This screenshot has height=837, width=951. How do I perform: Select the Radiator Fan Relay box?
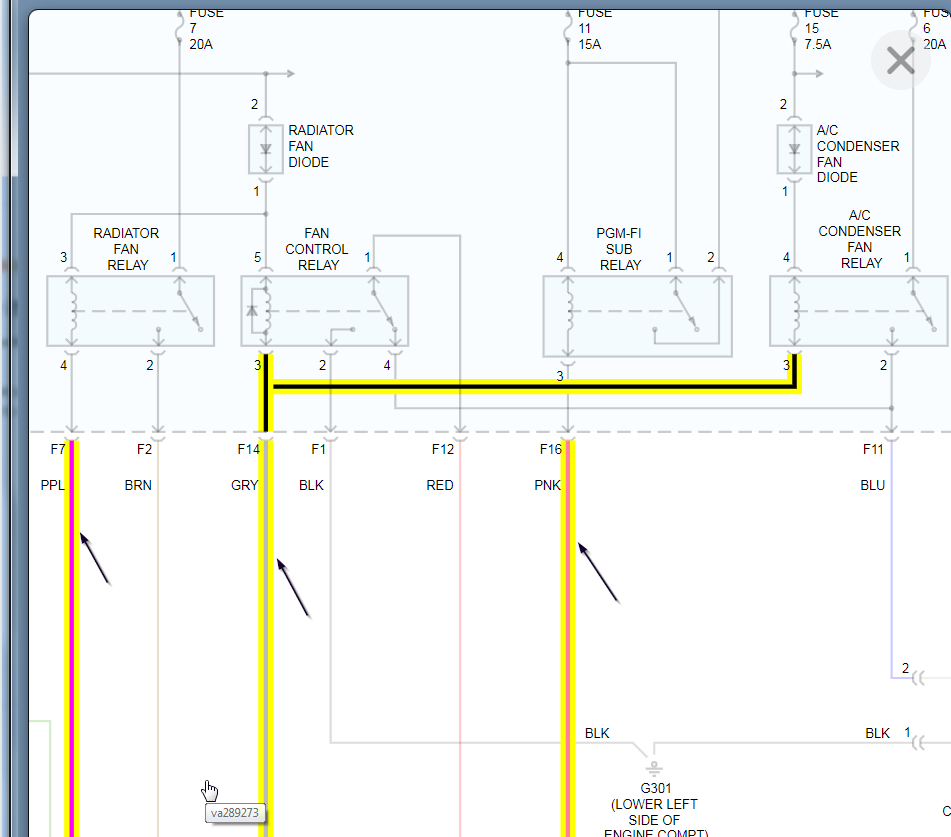click(130, 311)
